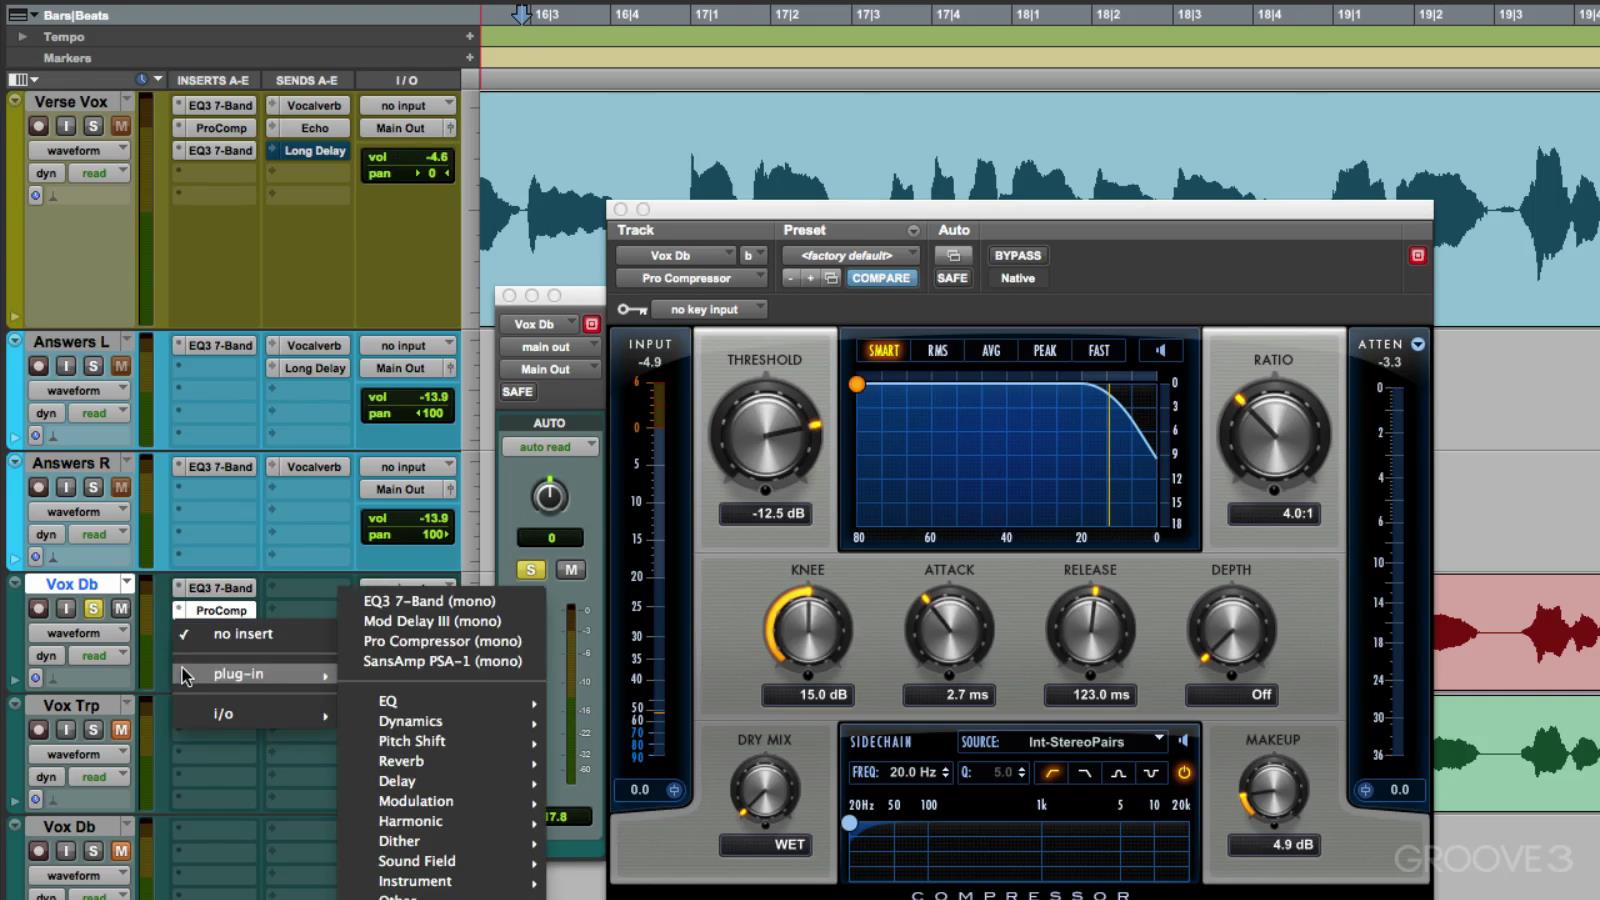Mute the Answers L track
The height and width of the screenshot is (900, 1600).
pos(121,366)
